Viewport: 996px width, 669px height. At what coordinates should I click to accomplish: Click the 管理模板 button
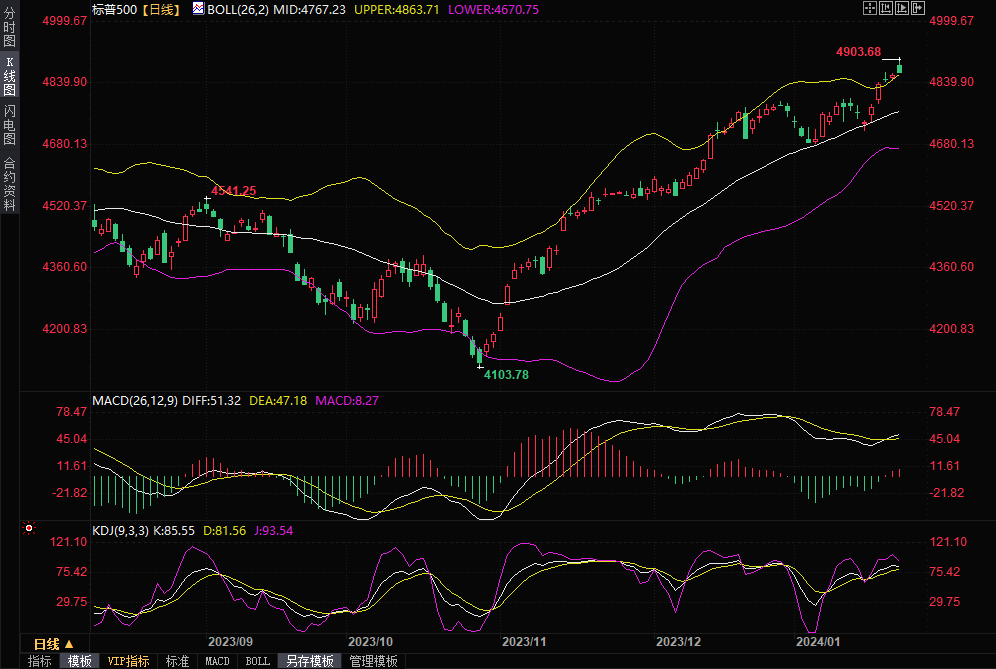pos(373,661)
